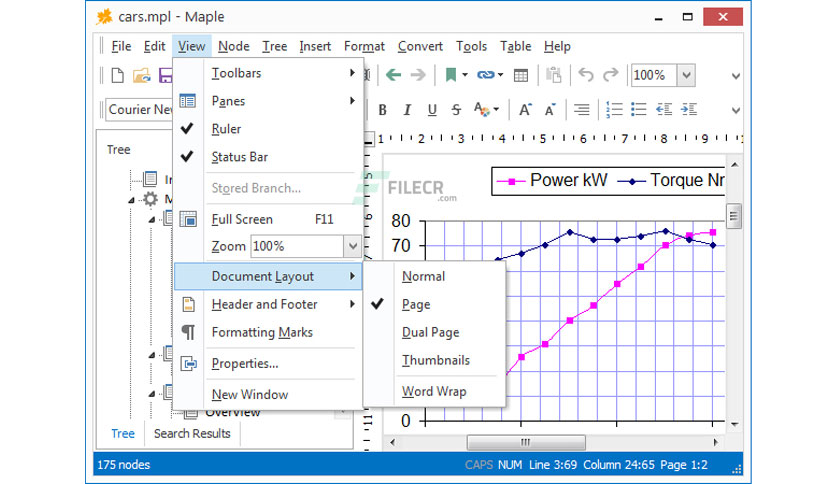The height and width of the screenshot is (484, 836).
Task: Open the Hyperlink dropdown arrow
Action: point(500,75)
